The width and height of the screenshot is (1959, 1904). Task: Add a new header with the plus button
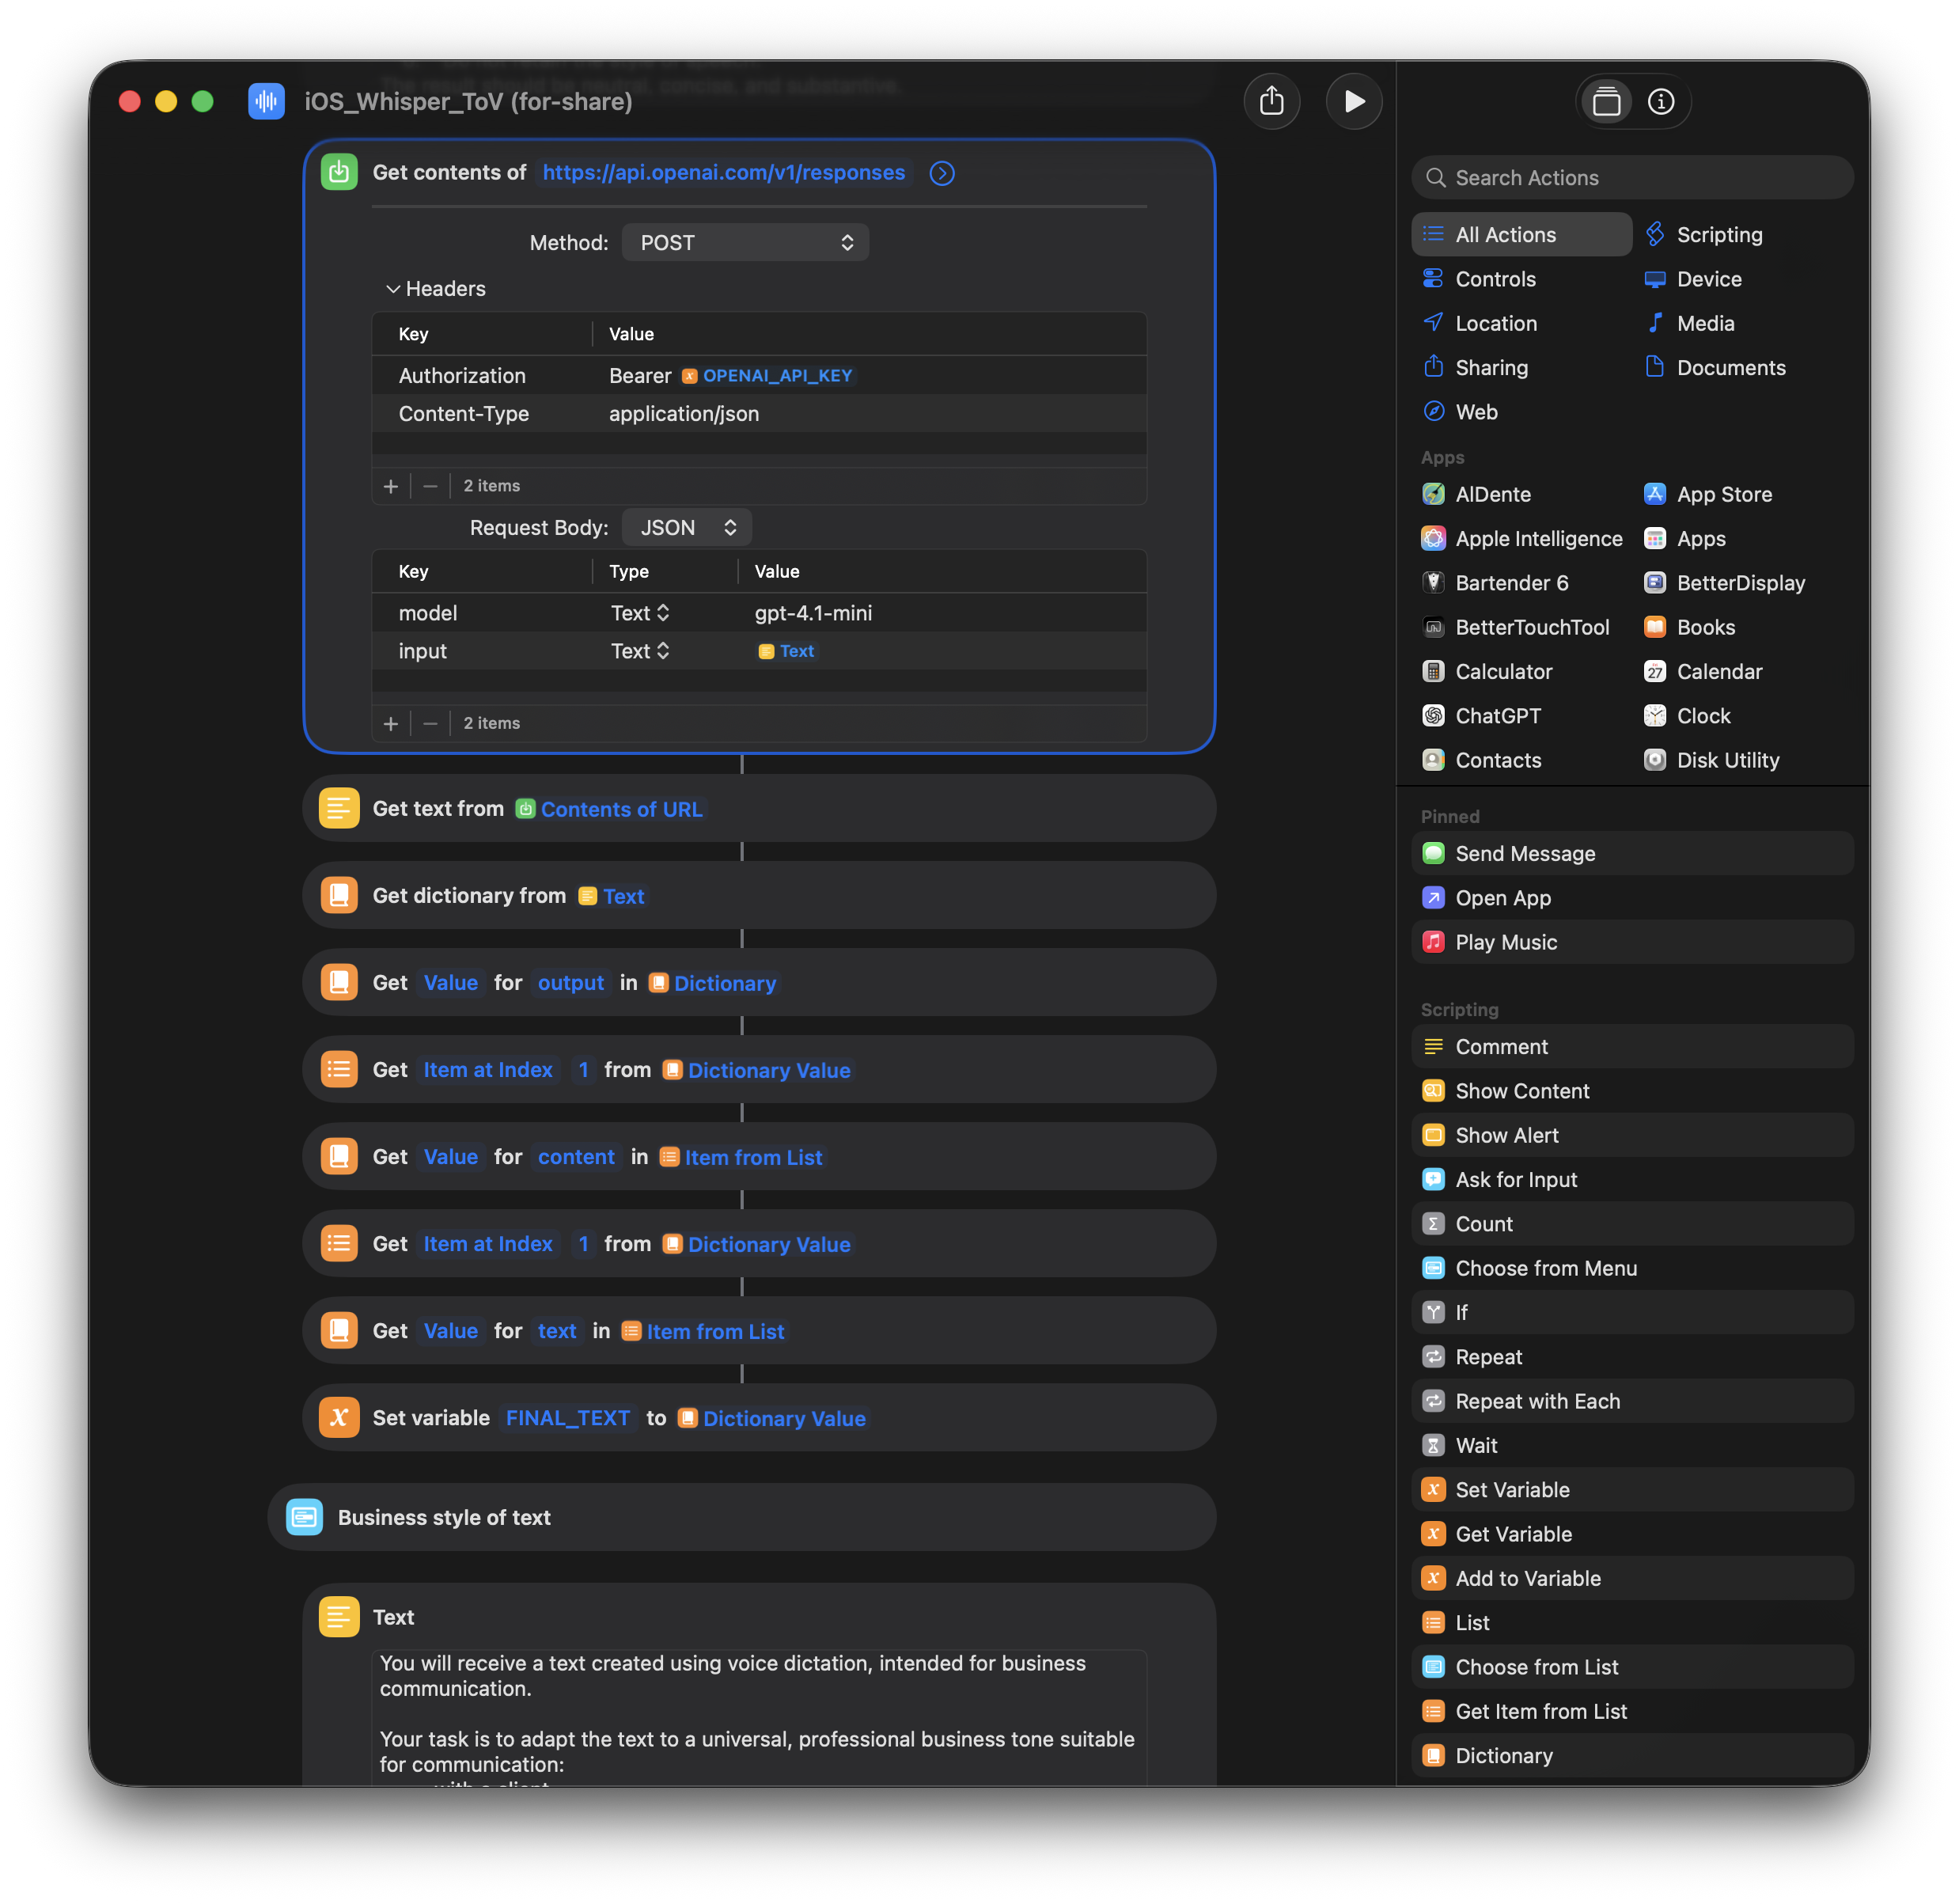391,486
